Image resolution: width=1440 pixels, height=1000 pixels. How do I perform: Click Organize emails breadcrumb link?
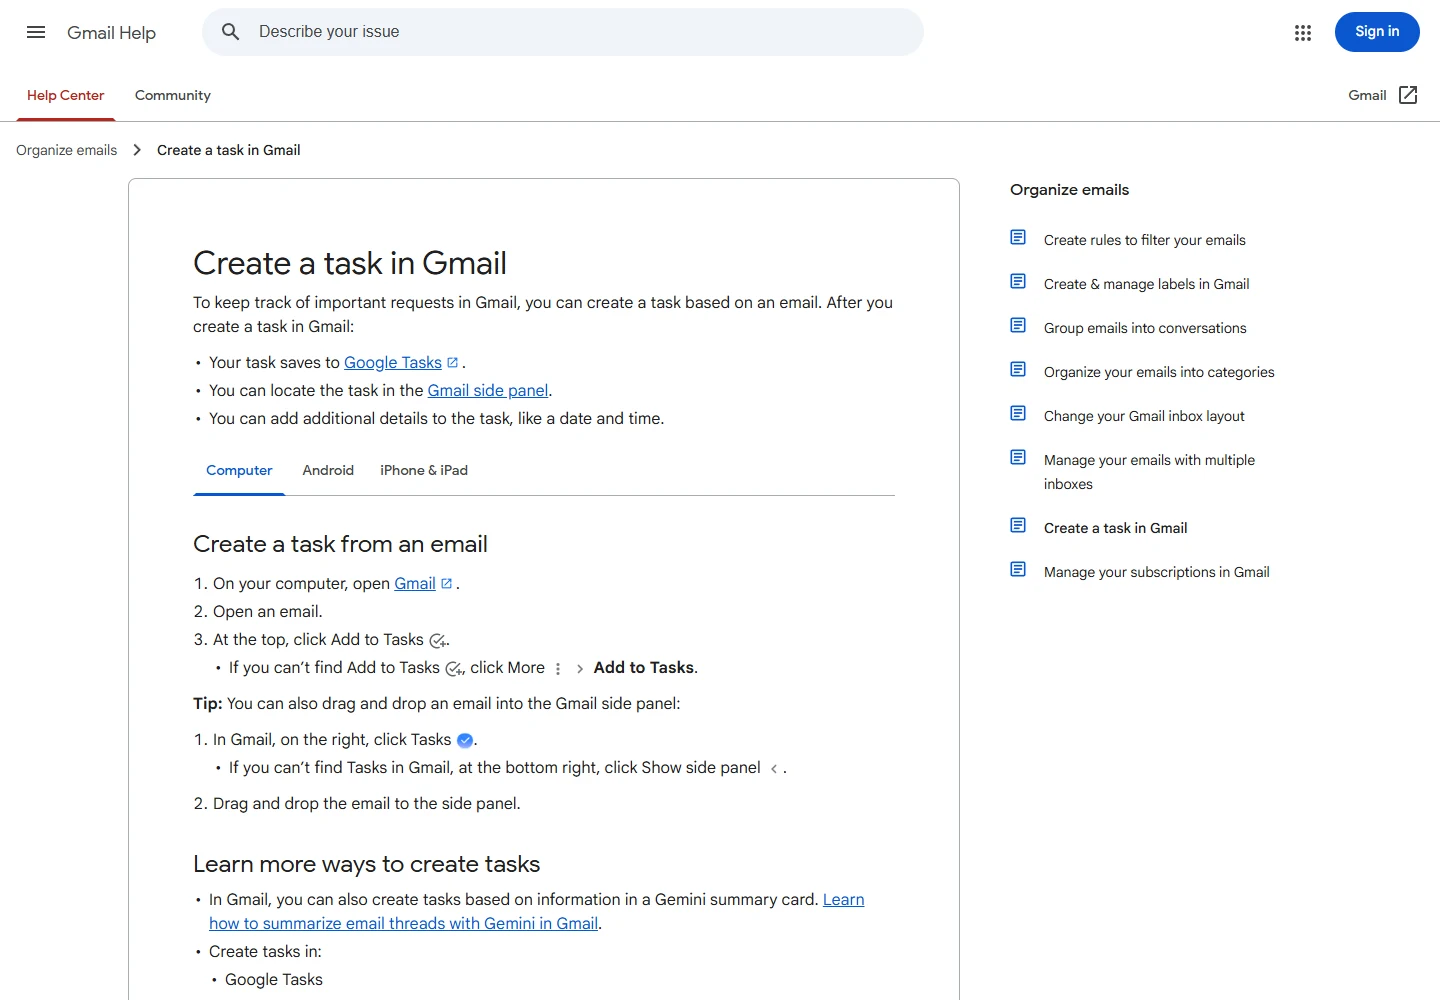67,150
